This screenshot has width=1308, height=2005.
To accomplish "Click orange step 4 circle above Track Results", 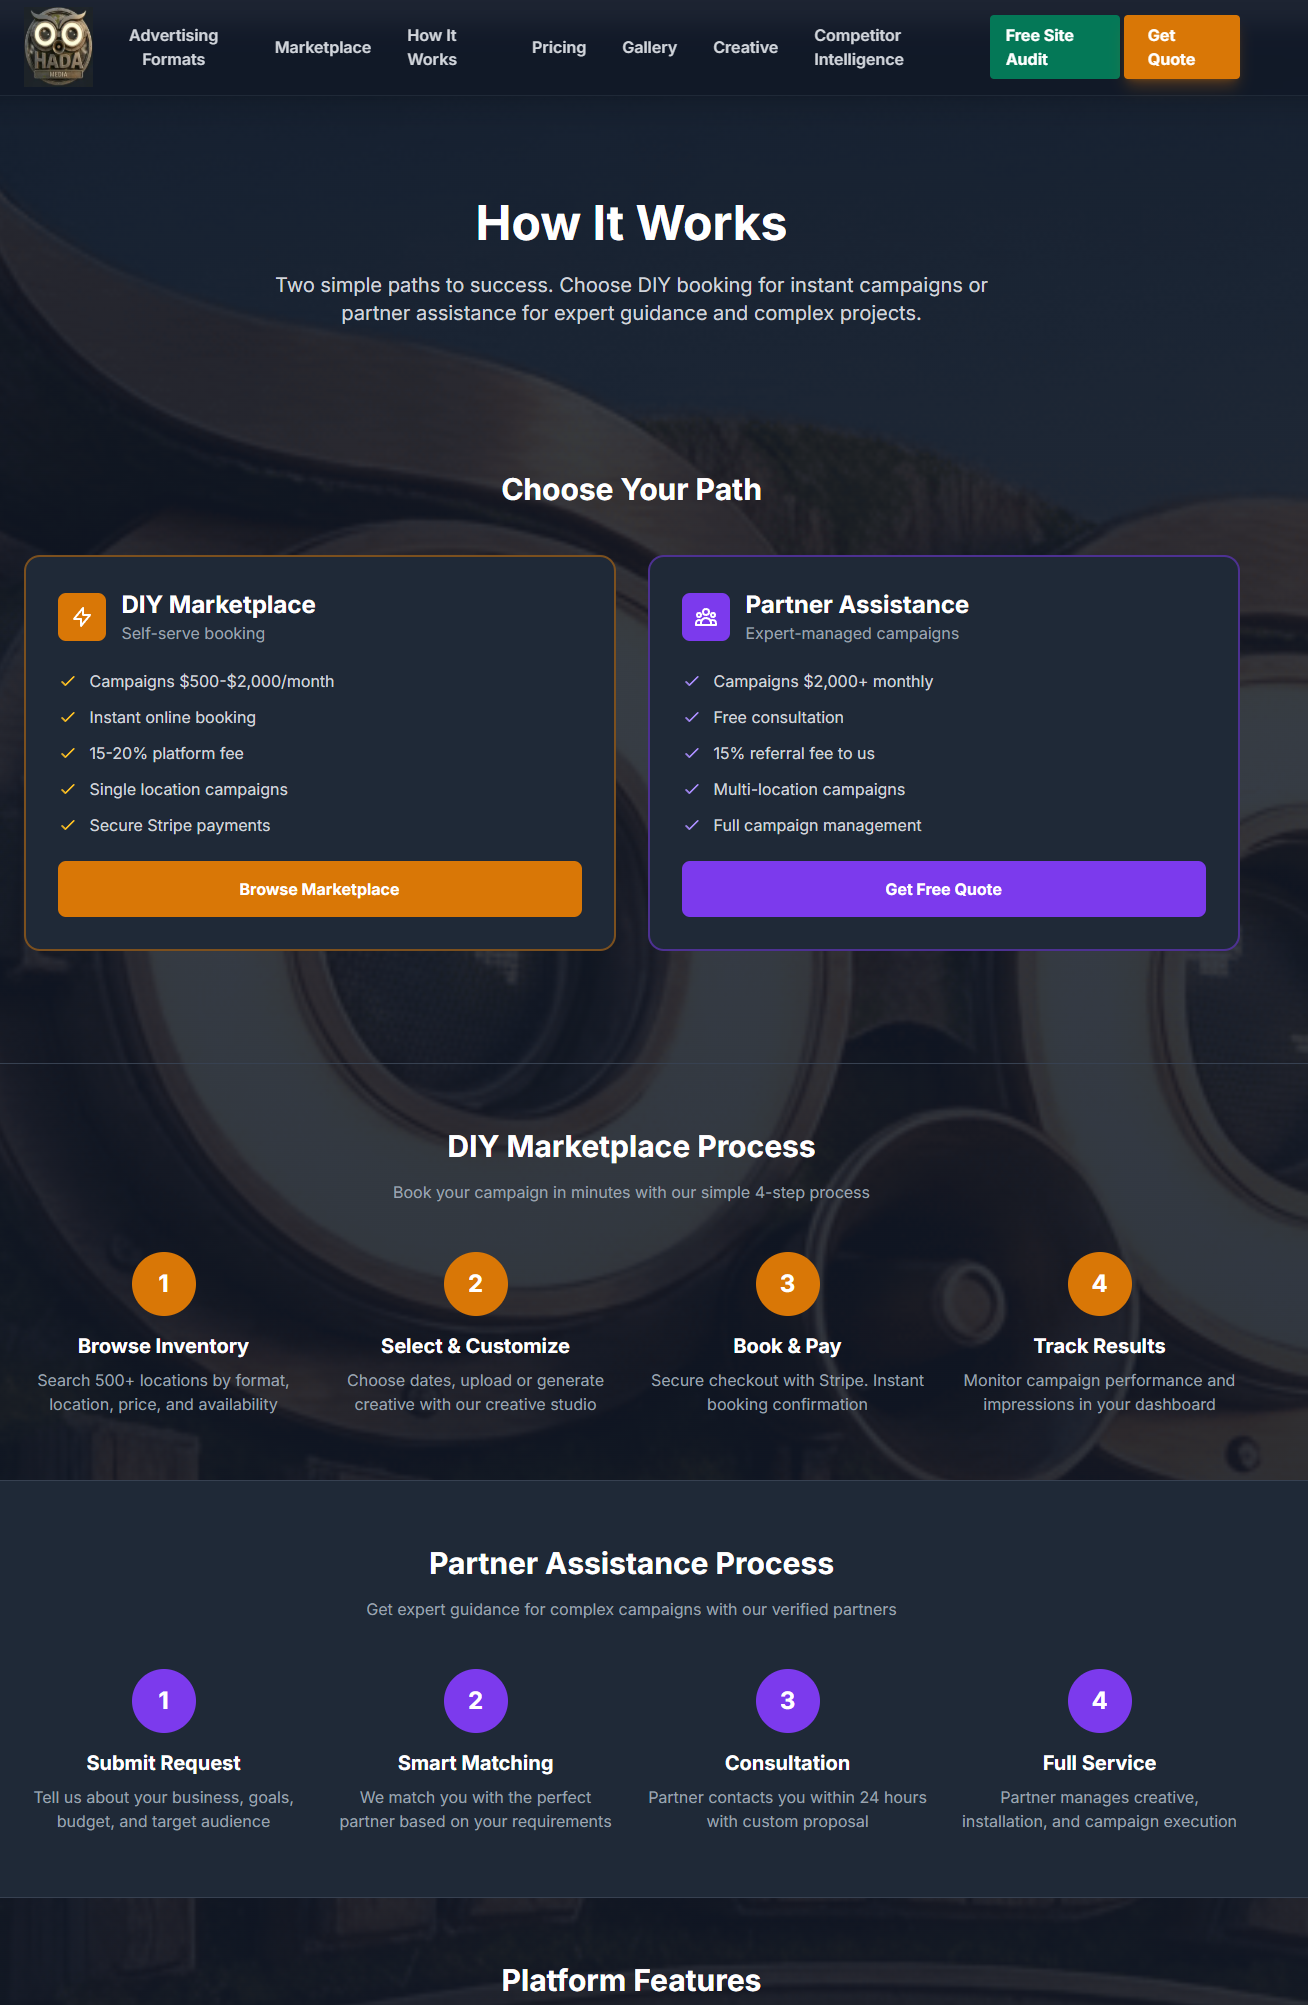I will 1100,1284.
